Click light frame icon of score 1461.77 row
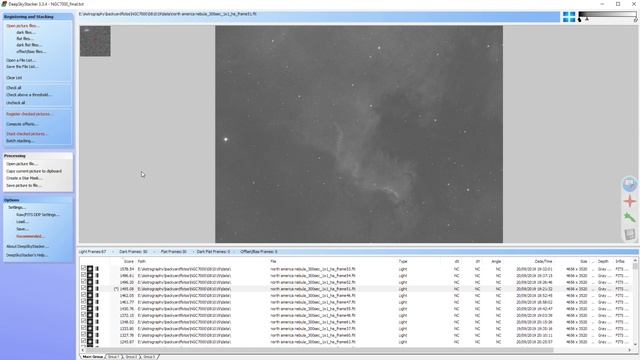This screenshot has width=640, height=360. 90,302
